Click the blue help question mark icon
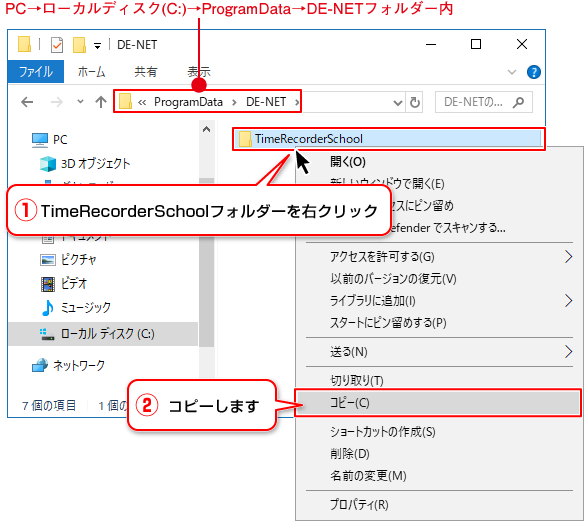This screenshot has height=521, width=584. click(533, 72)
